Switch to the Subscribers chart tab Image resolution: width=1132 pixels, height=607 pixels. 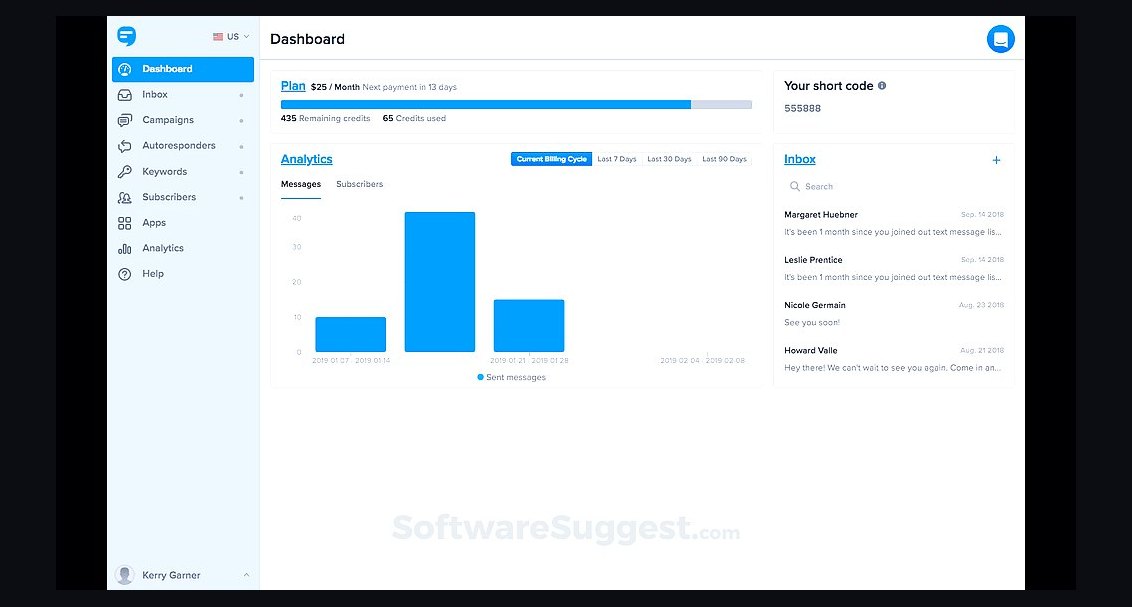(360, 185)
